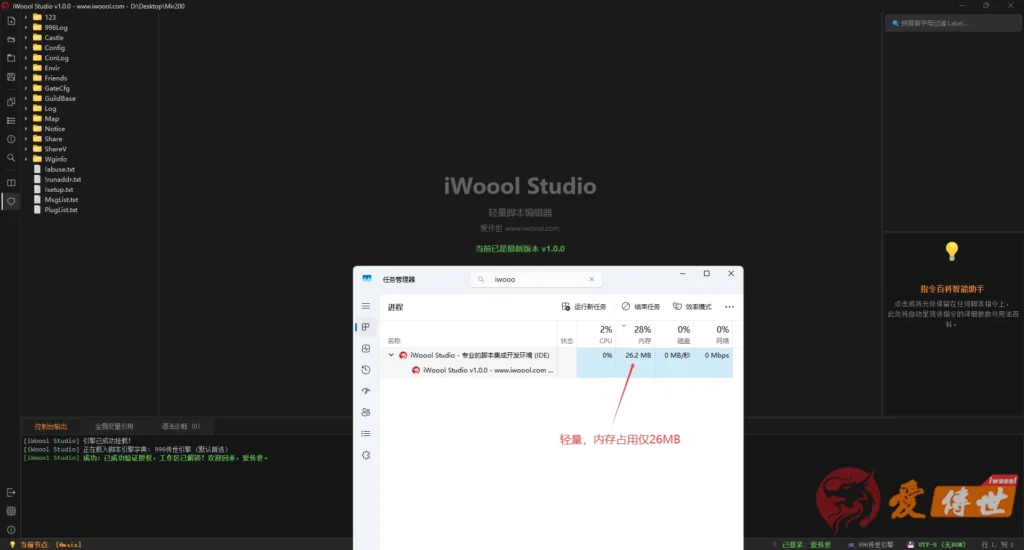The width and height of the screenshot is (1024, 550).
Task: Expand the 123 folder
Action: pos(26,18)
